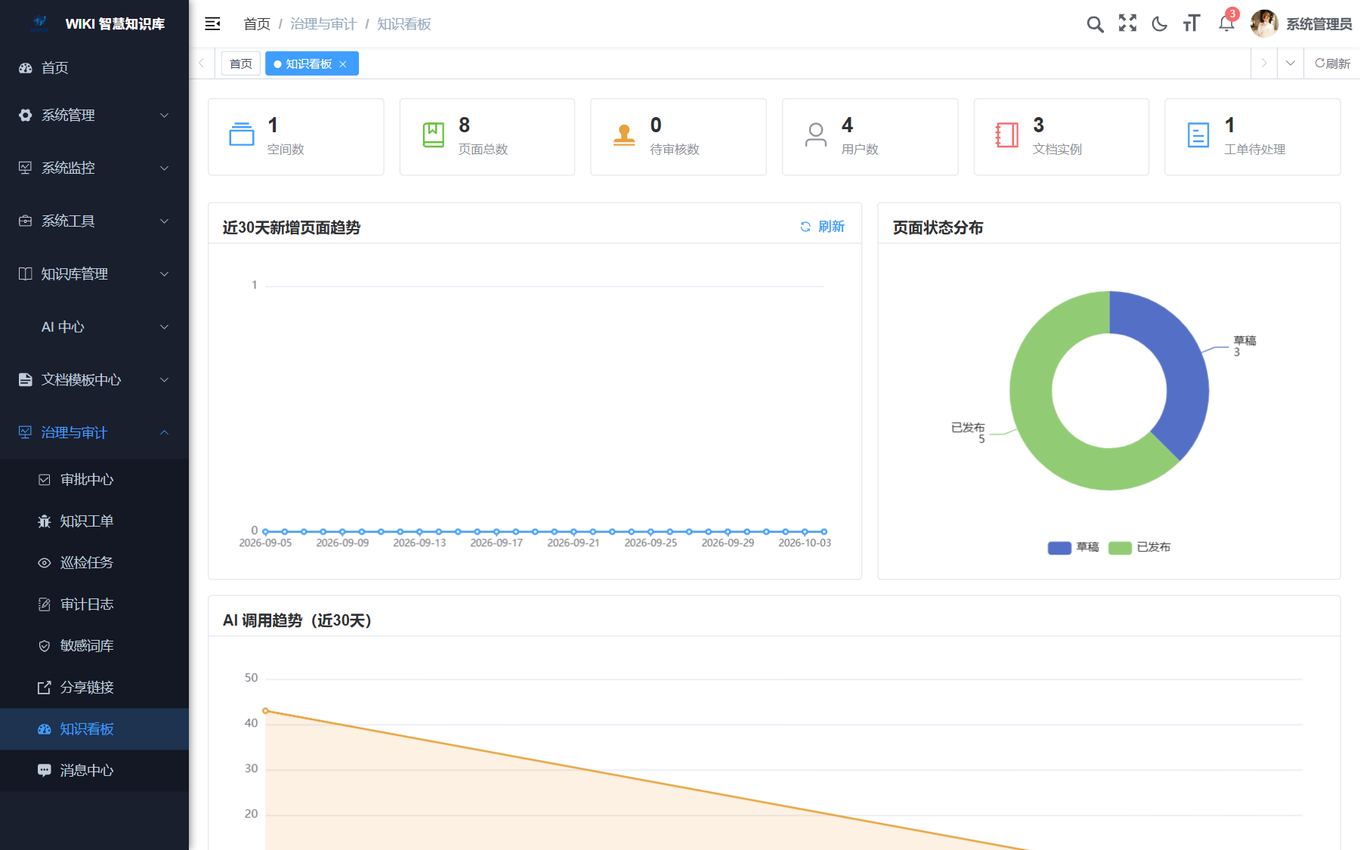Click the 文档实例 notebook icon
The image size is (1360, 850).
(x=1007, y=135)
